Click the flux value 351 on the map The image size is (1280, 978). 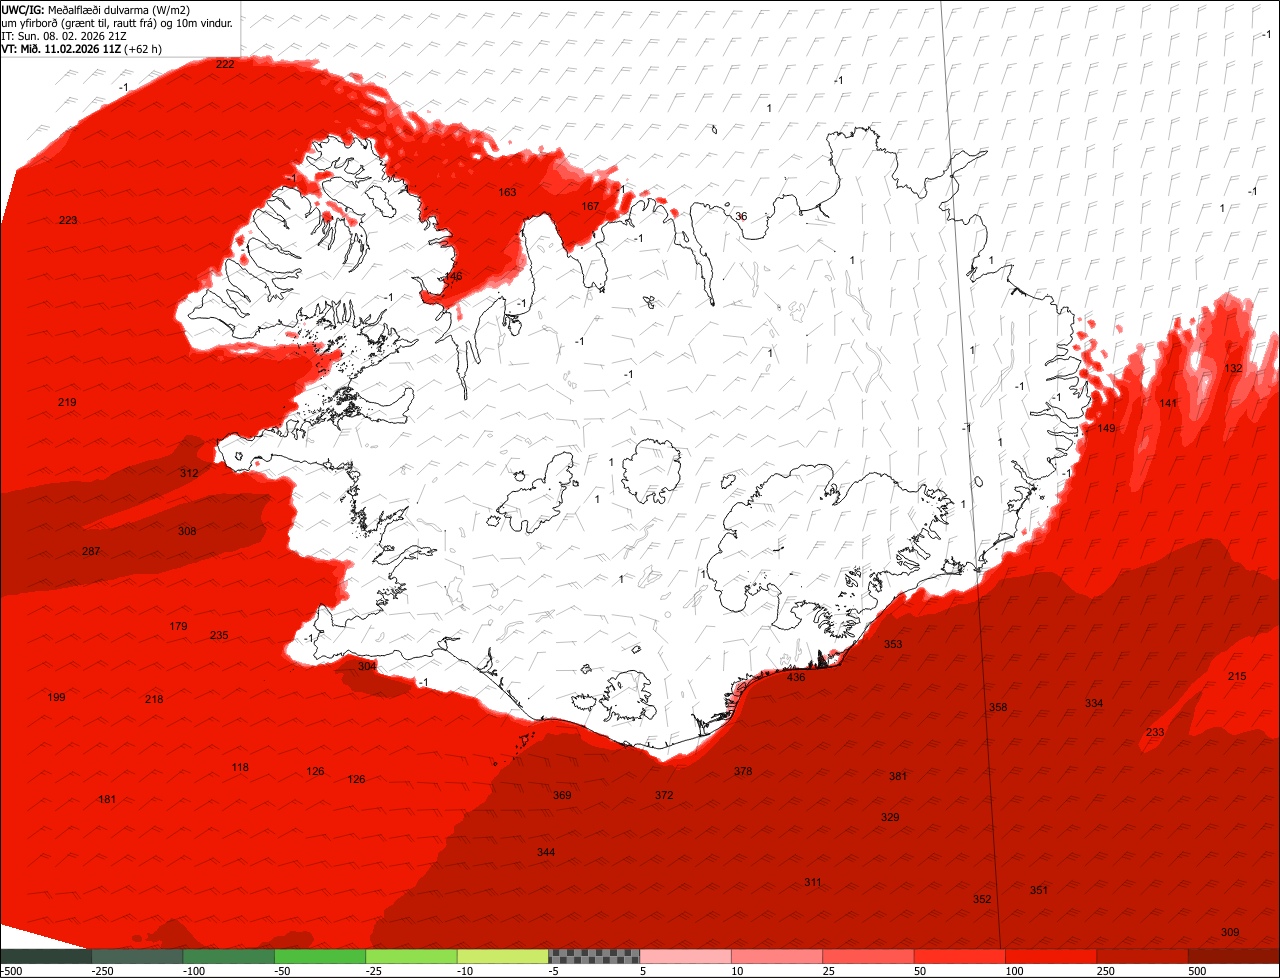(x=1039, y=890)
